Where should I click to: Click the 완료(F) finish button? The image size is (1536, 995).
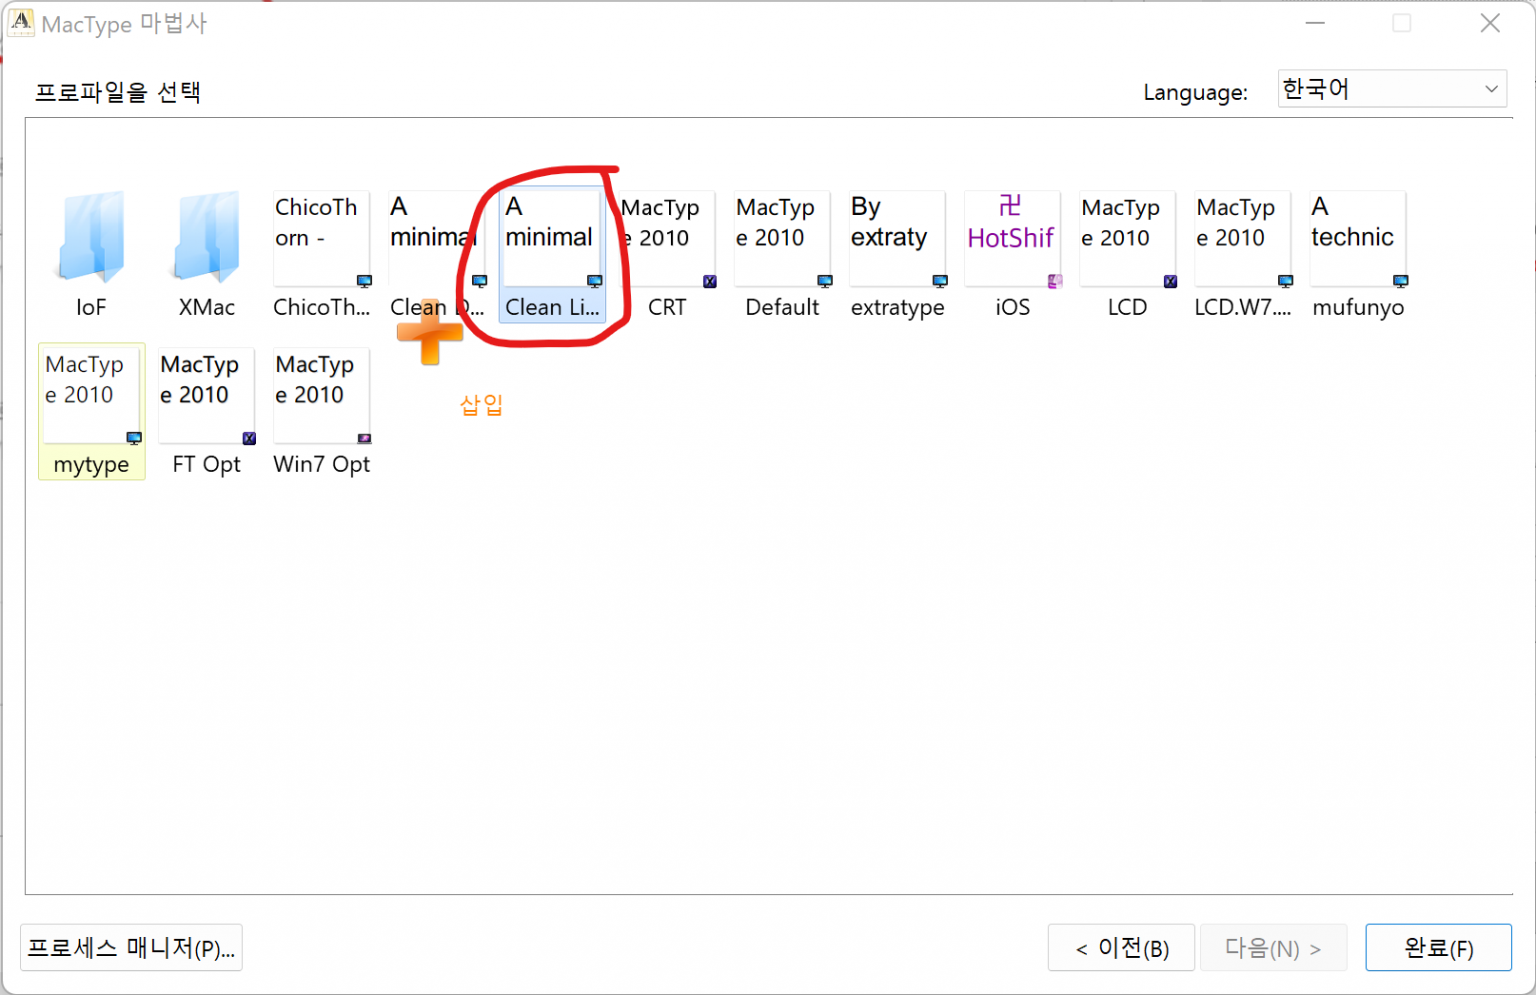pos(1438,947)
